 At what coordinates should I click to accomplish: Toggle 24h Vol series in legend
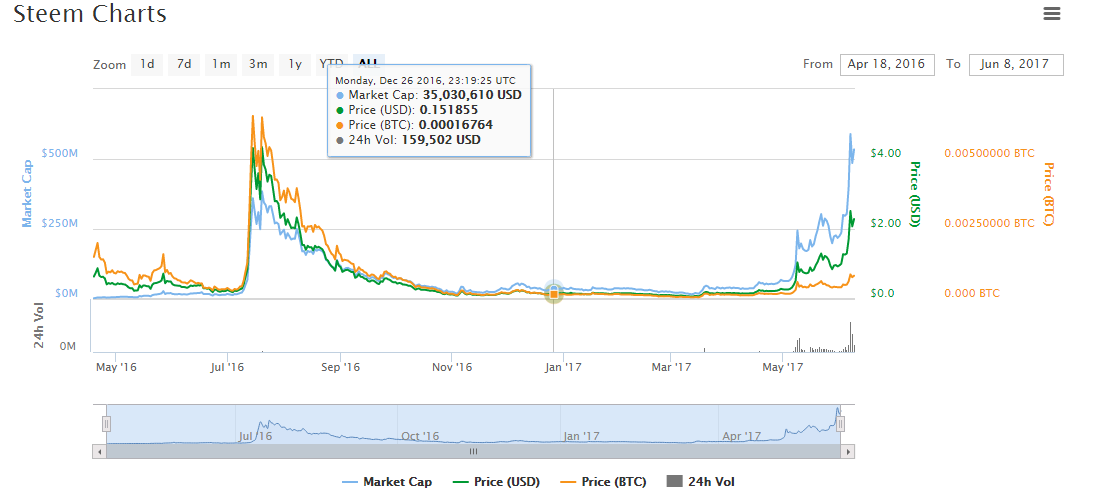click(x=701, y=482)
